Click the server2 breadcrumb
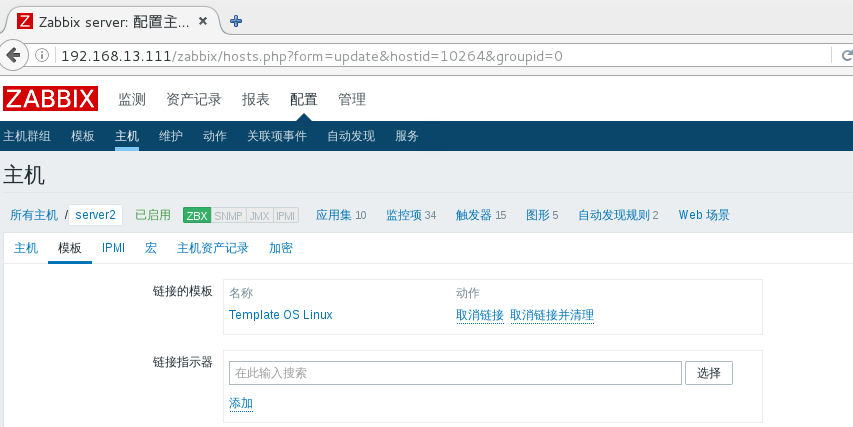Viewport: 853px width, 427px height. pyautogui.click(x=95, y=215)
